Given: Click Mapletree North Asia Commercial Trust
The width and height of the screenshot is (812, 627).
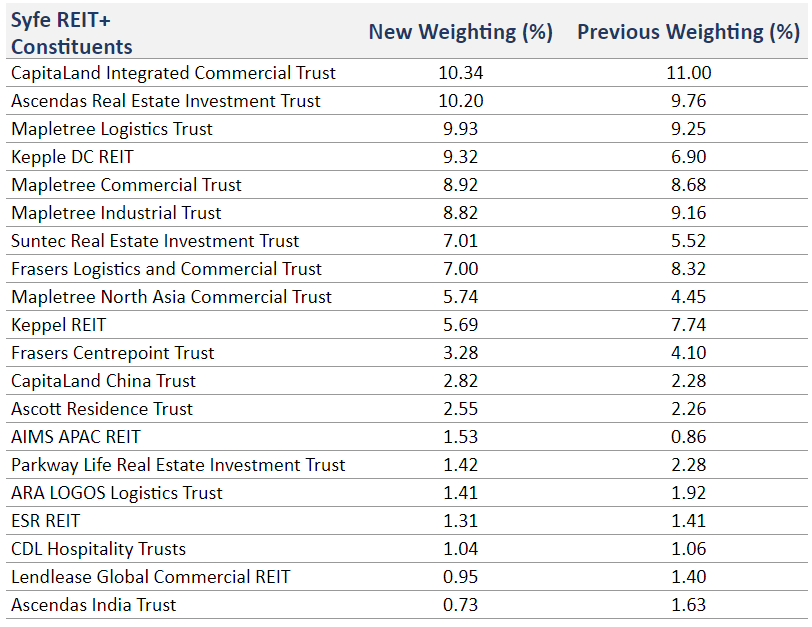Looking at the screenshot, I should pyautogui.click(x=171, y=297).
